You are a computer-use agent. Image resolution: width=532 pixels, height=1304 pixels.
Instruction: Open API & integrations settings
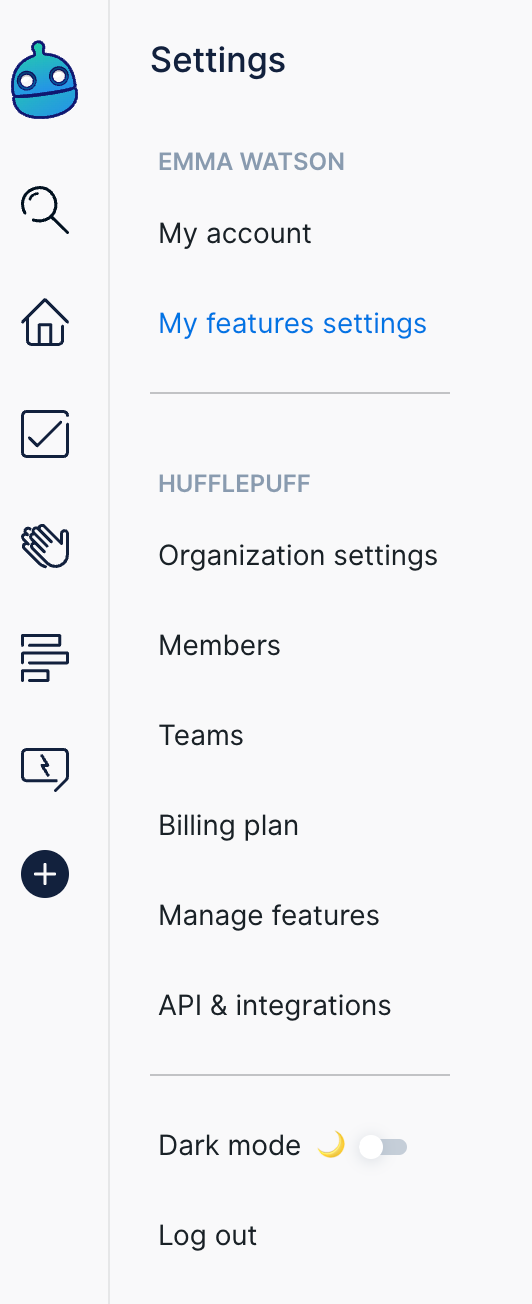click(x=275, y=1005)
